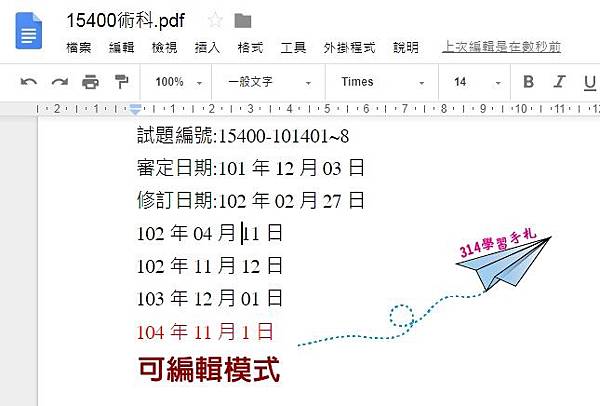Click the line 修訂日期:102 年 02 月 27 日
This screenshot has width=600, height=406.
point(251,201)
